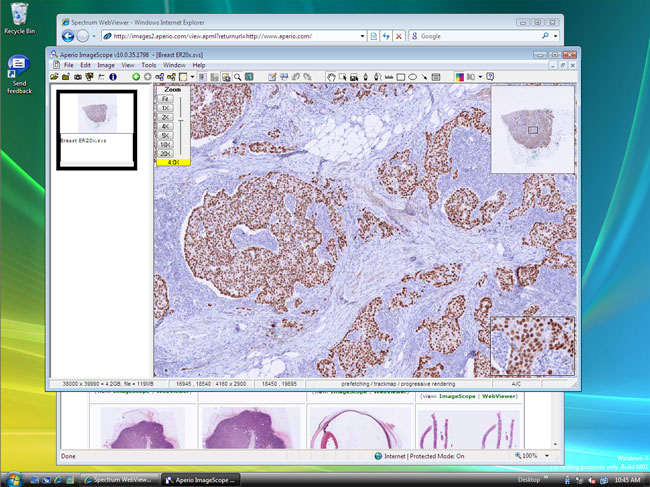Open the Edit menu
This screenshot has width=650, height=487.
click(85, 65)
